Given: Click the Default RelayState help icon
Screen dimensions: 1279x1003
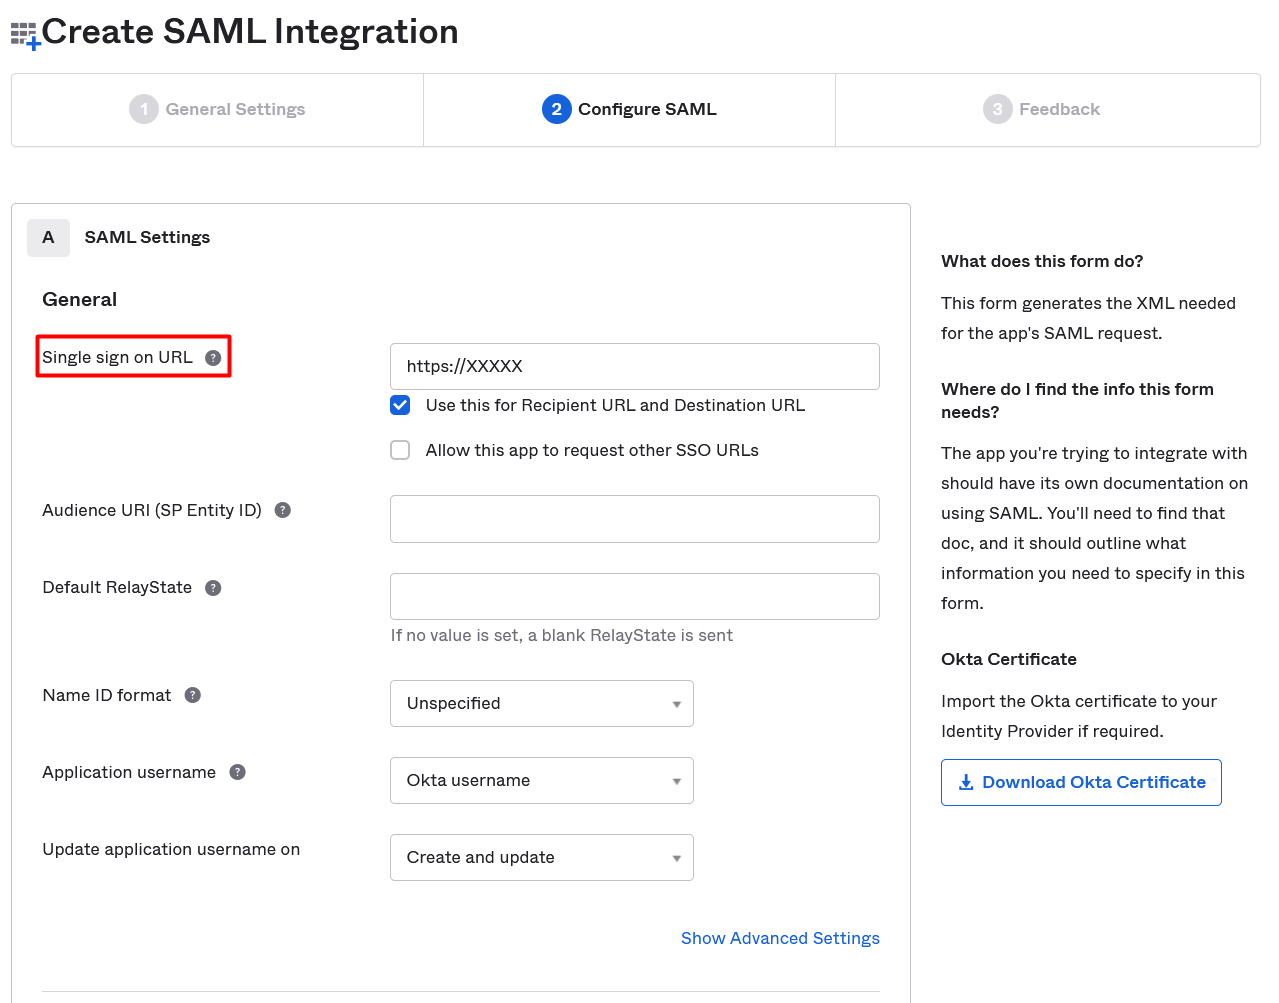Looking at the screenshot, I should pos(213,588).
